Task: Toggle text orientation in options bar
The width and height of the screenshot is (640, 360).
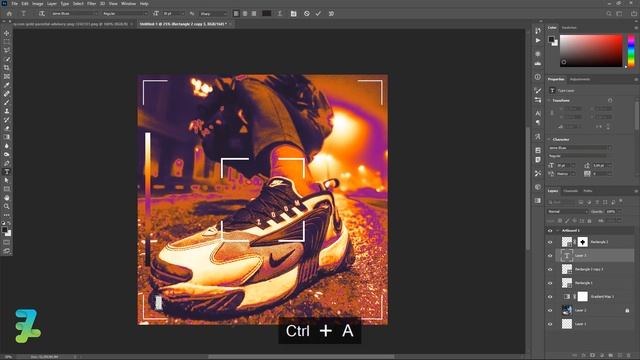Action: coord(42,13)
